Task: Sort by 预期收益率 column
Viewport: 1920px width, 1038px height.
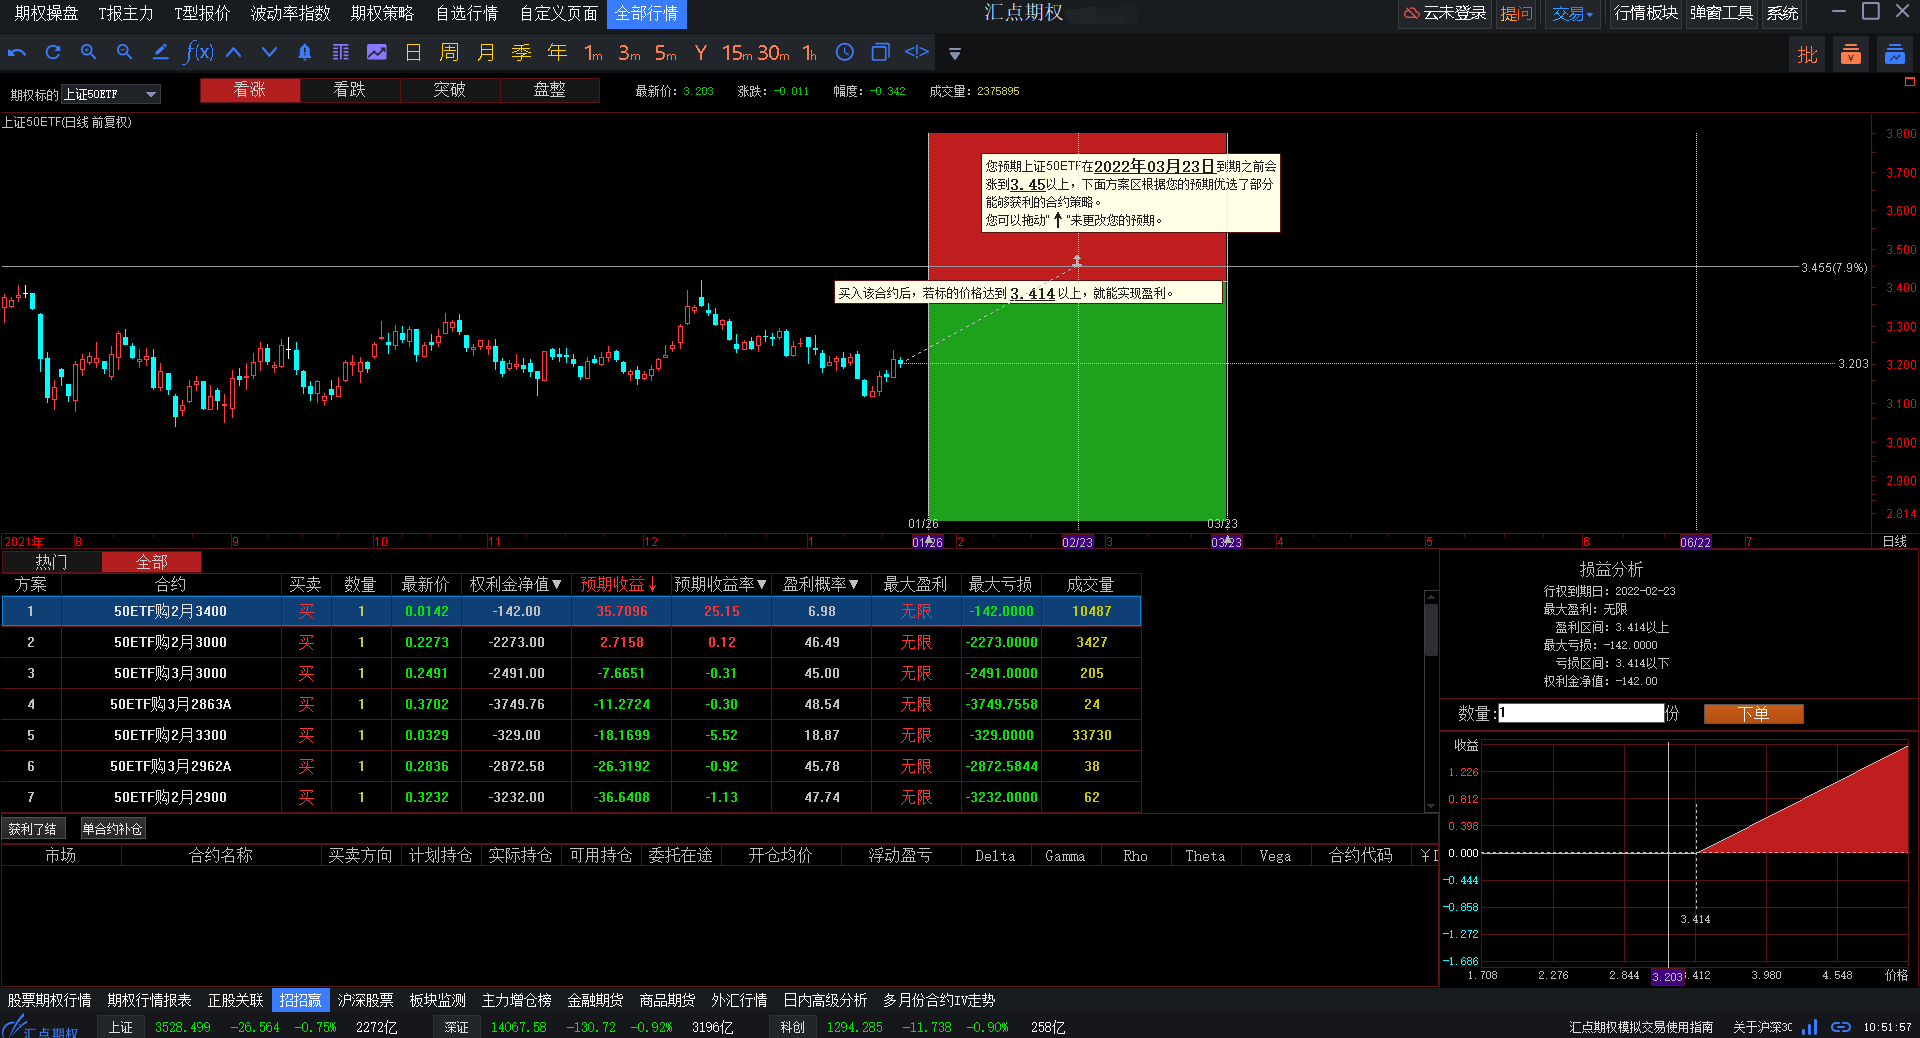Action: point(721,584)
